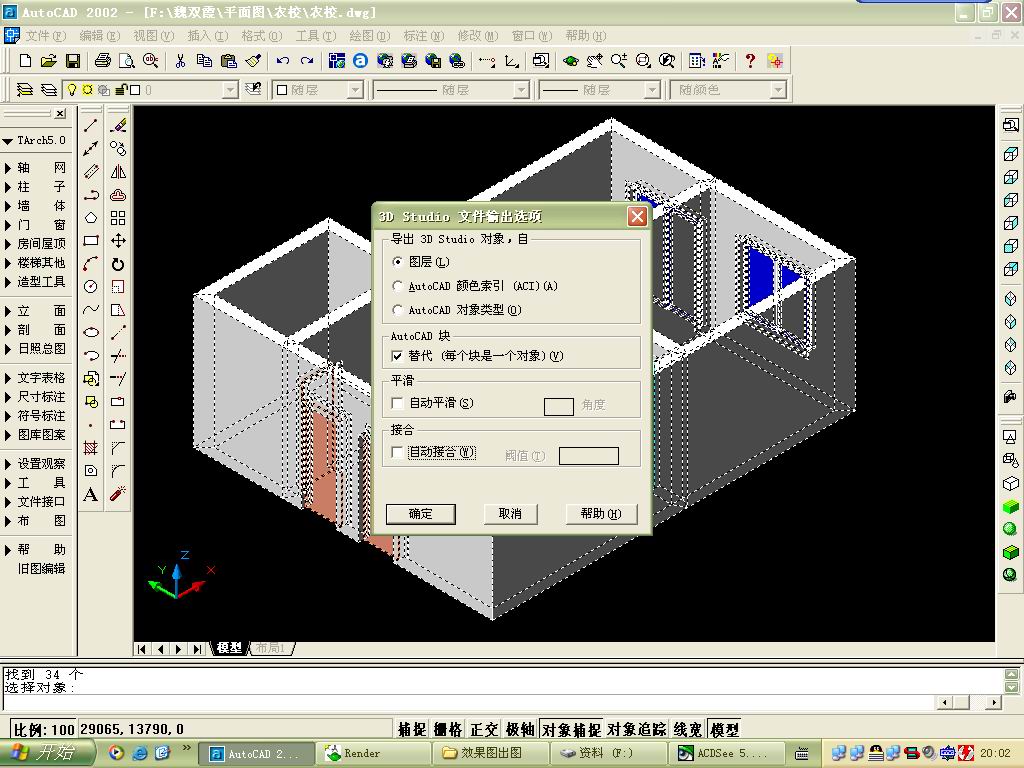The image size is (1024, 768).
Task: Toggle 对象捕捉 osnap in the status bar
Action: click(x=571, y=729)
